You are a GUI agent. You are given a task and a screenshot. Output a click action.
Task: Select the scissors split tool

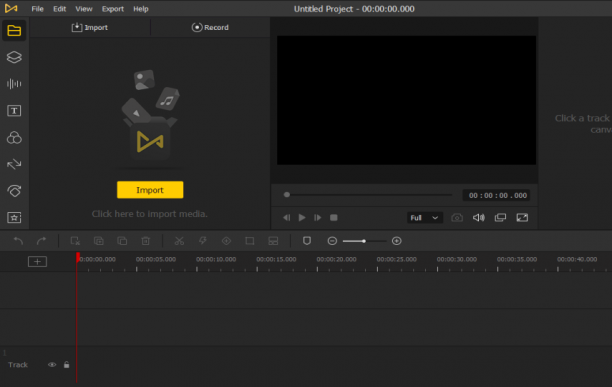pyautogui.click(x=179, y=241)
